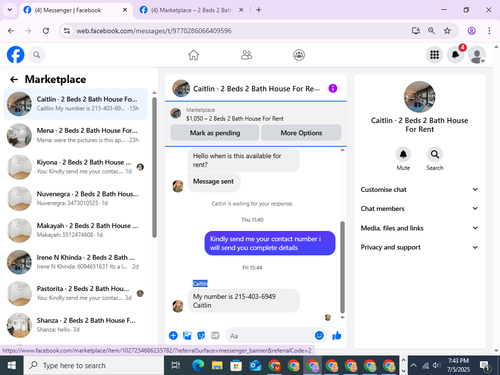The height and width of the screenshot is (375, 500).
Task: Open the Shanza conversation
Action: [76, 325]
